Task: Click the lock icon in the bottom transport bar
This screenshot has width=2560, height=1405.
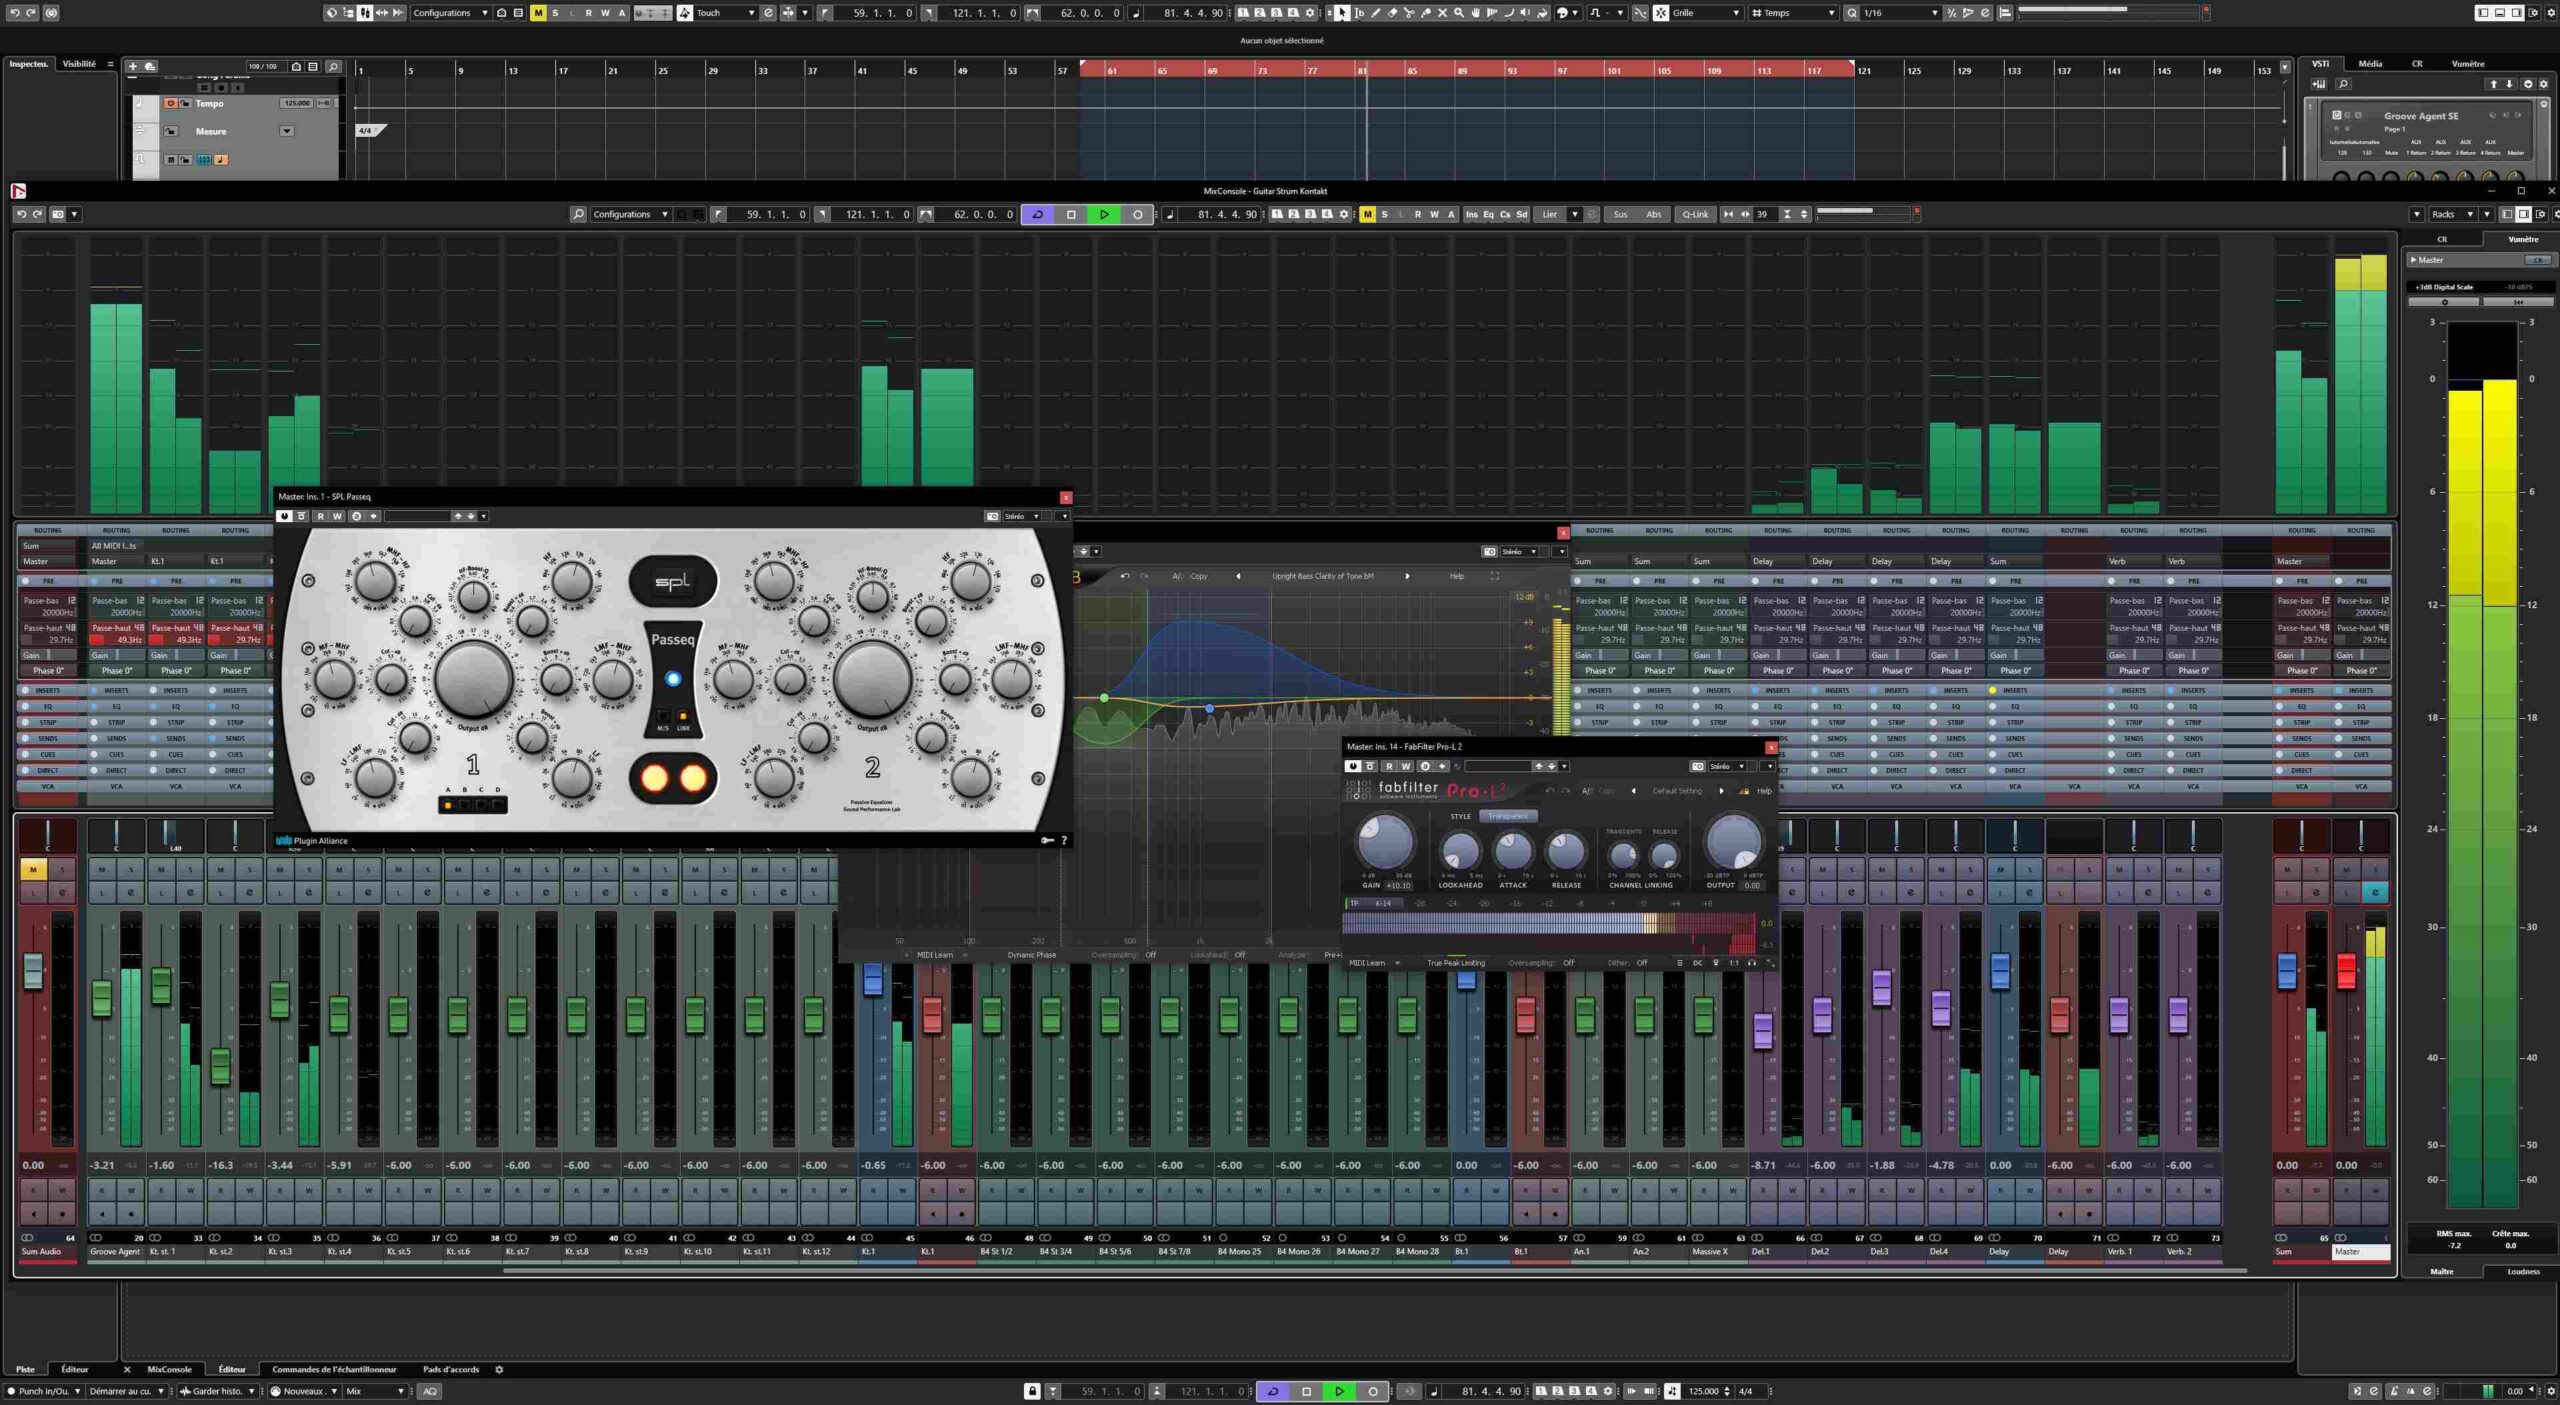Action: click(x=1032, y=1391)
